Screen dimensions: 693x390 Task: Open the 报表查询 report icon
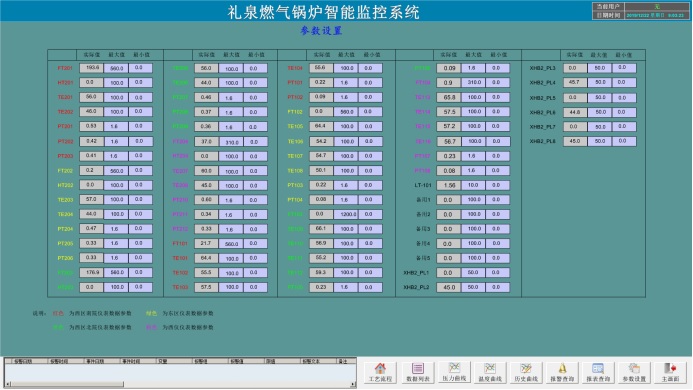pyautogui.click(x=598, y=373)
